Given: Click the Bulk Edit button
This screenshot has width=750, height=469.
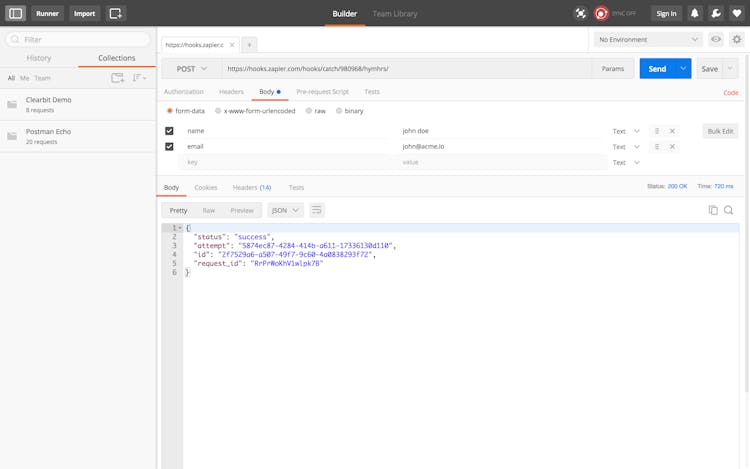Looking at the screenshot, I should coord(720,131).
